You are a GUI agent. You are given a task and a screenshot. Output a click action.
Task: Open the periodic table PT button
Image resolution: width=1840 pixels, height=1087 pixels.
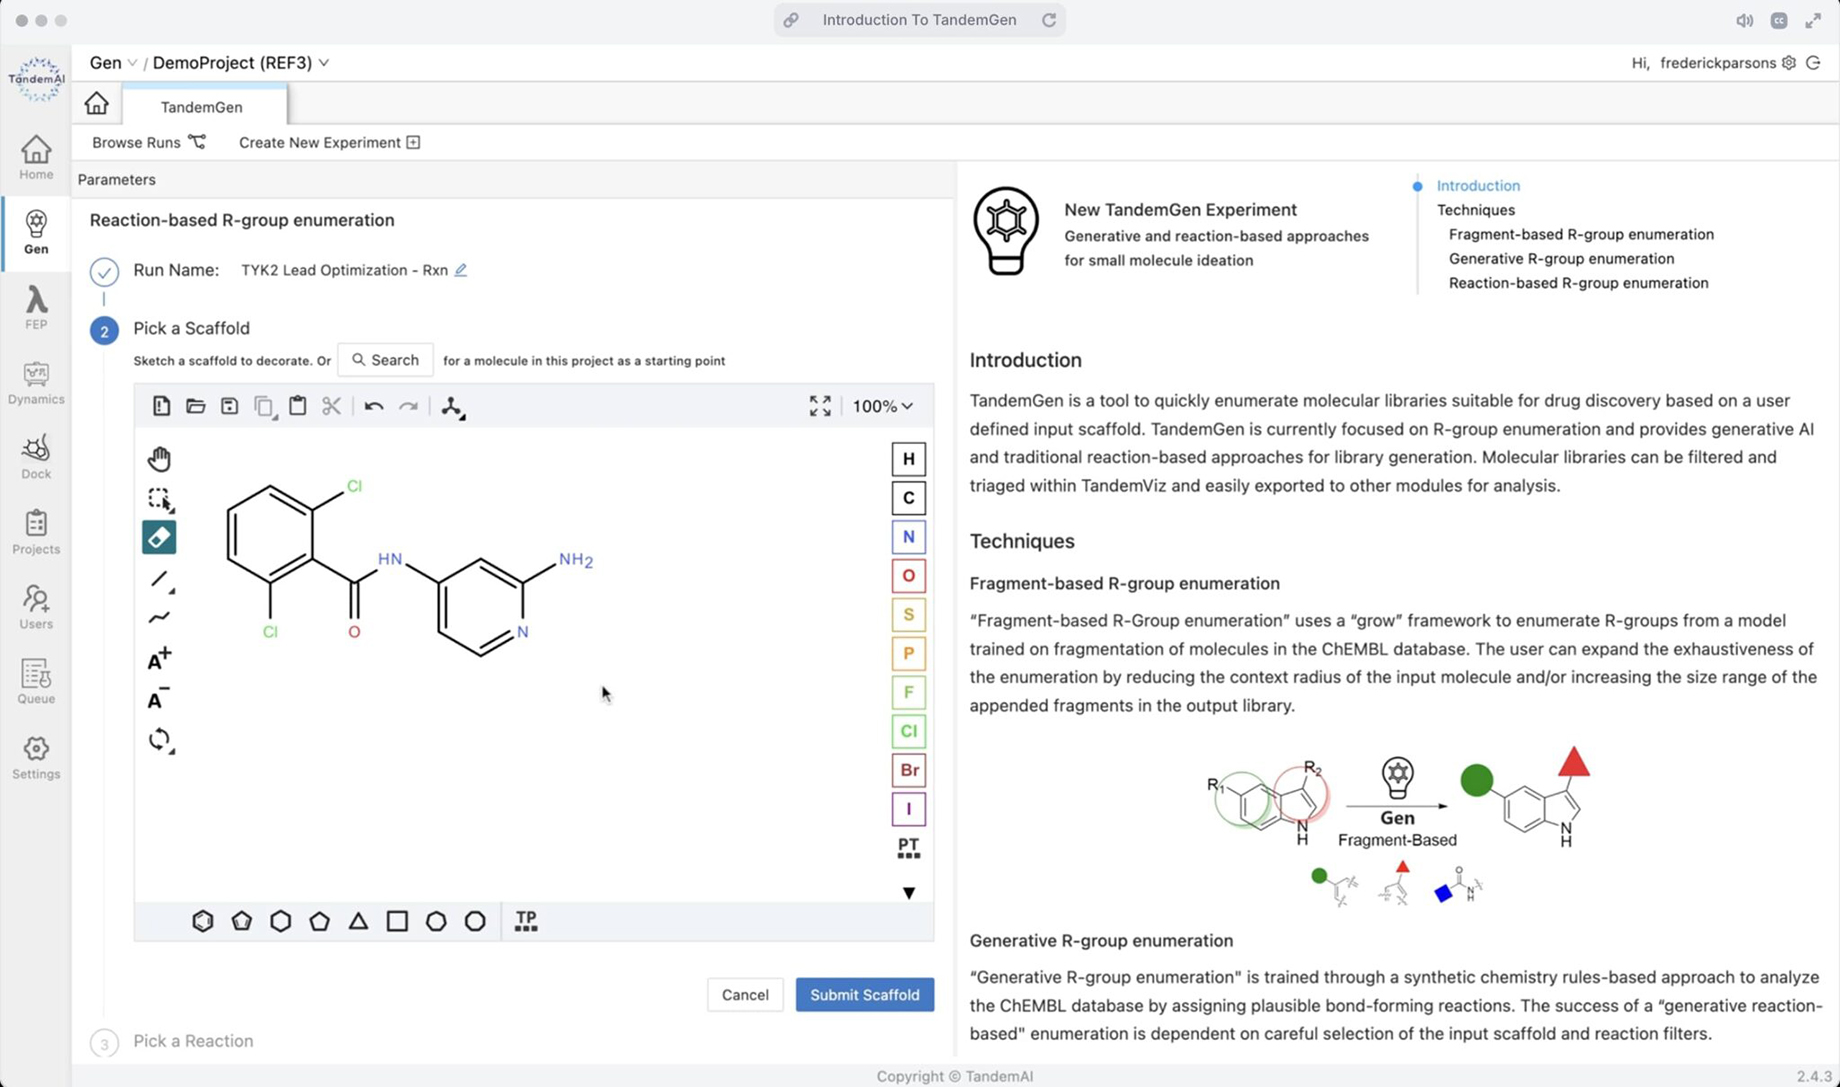(908, 848)
